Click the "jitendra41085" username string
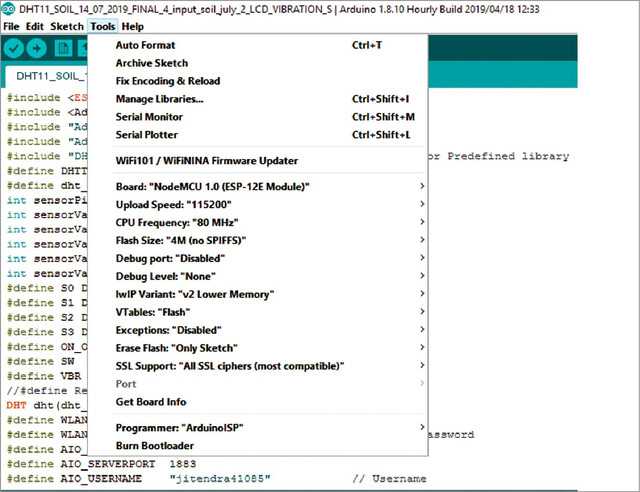This screenshot has height=492, width=640. tap(220, 479)
